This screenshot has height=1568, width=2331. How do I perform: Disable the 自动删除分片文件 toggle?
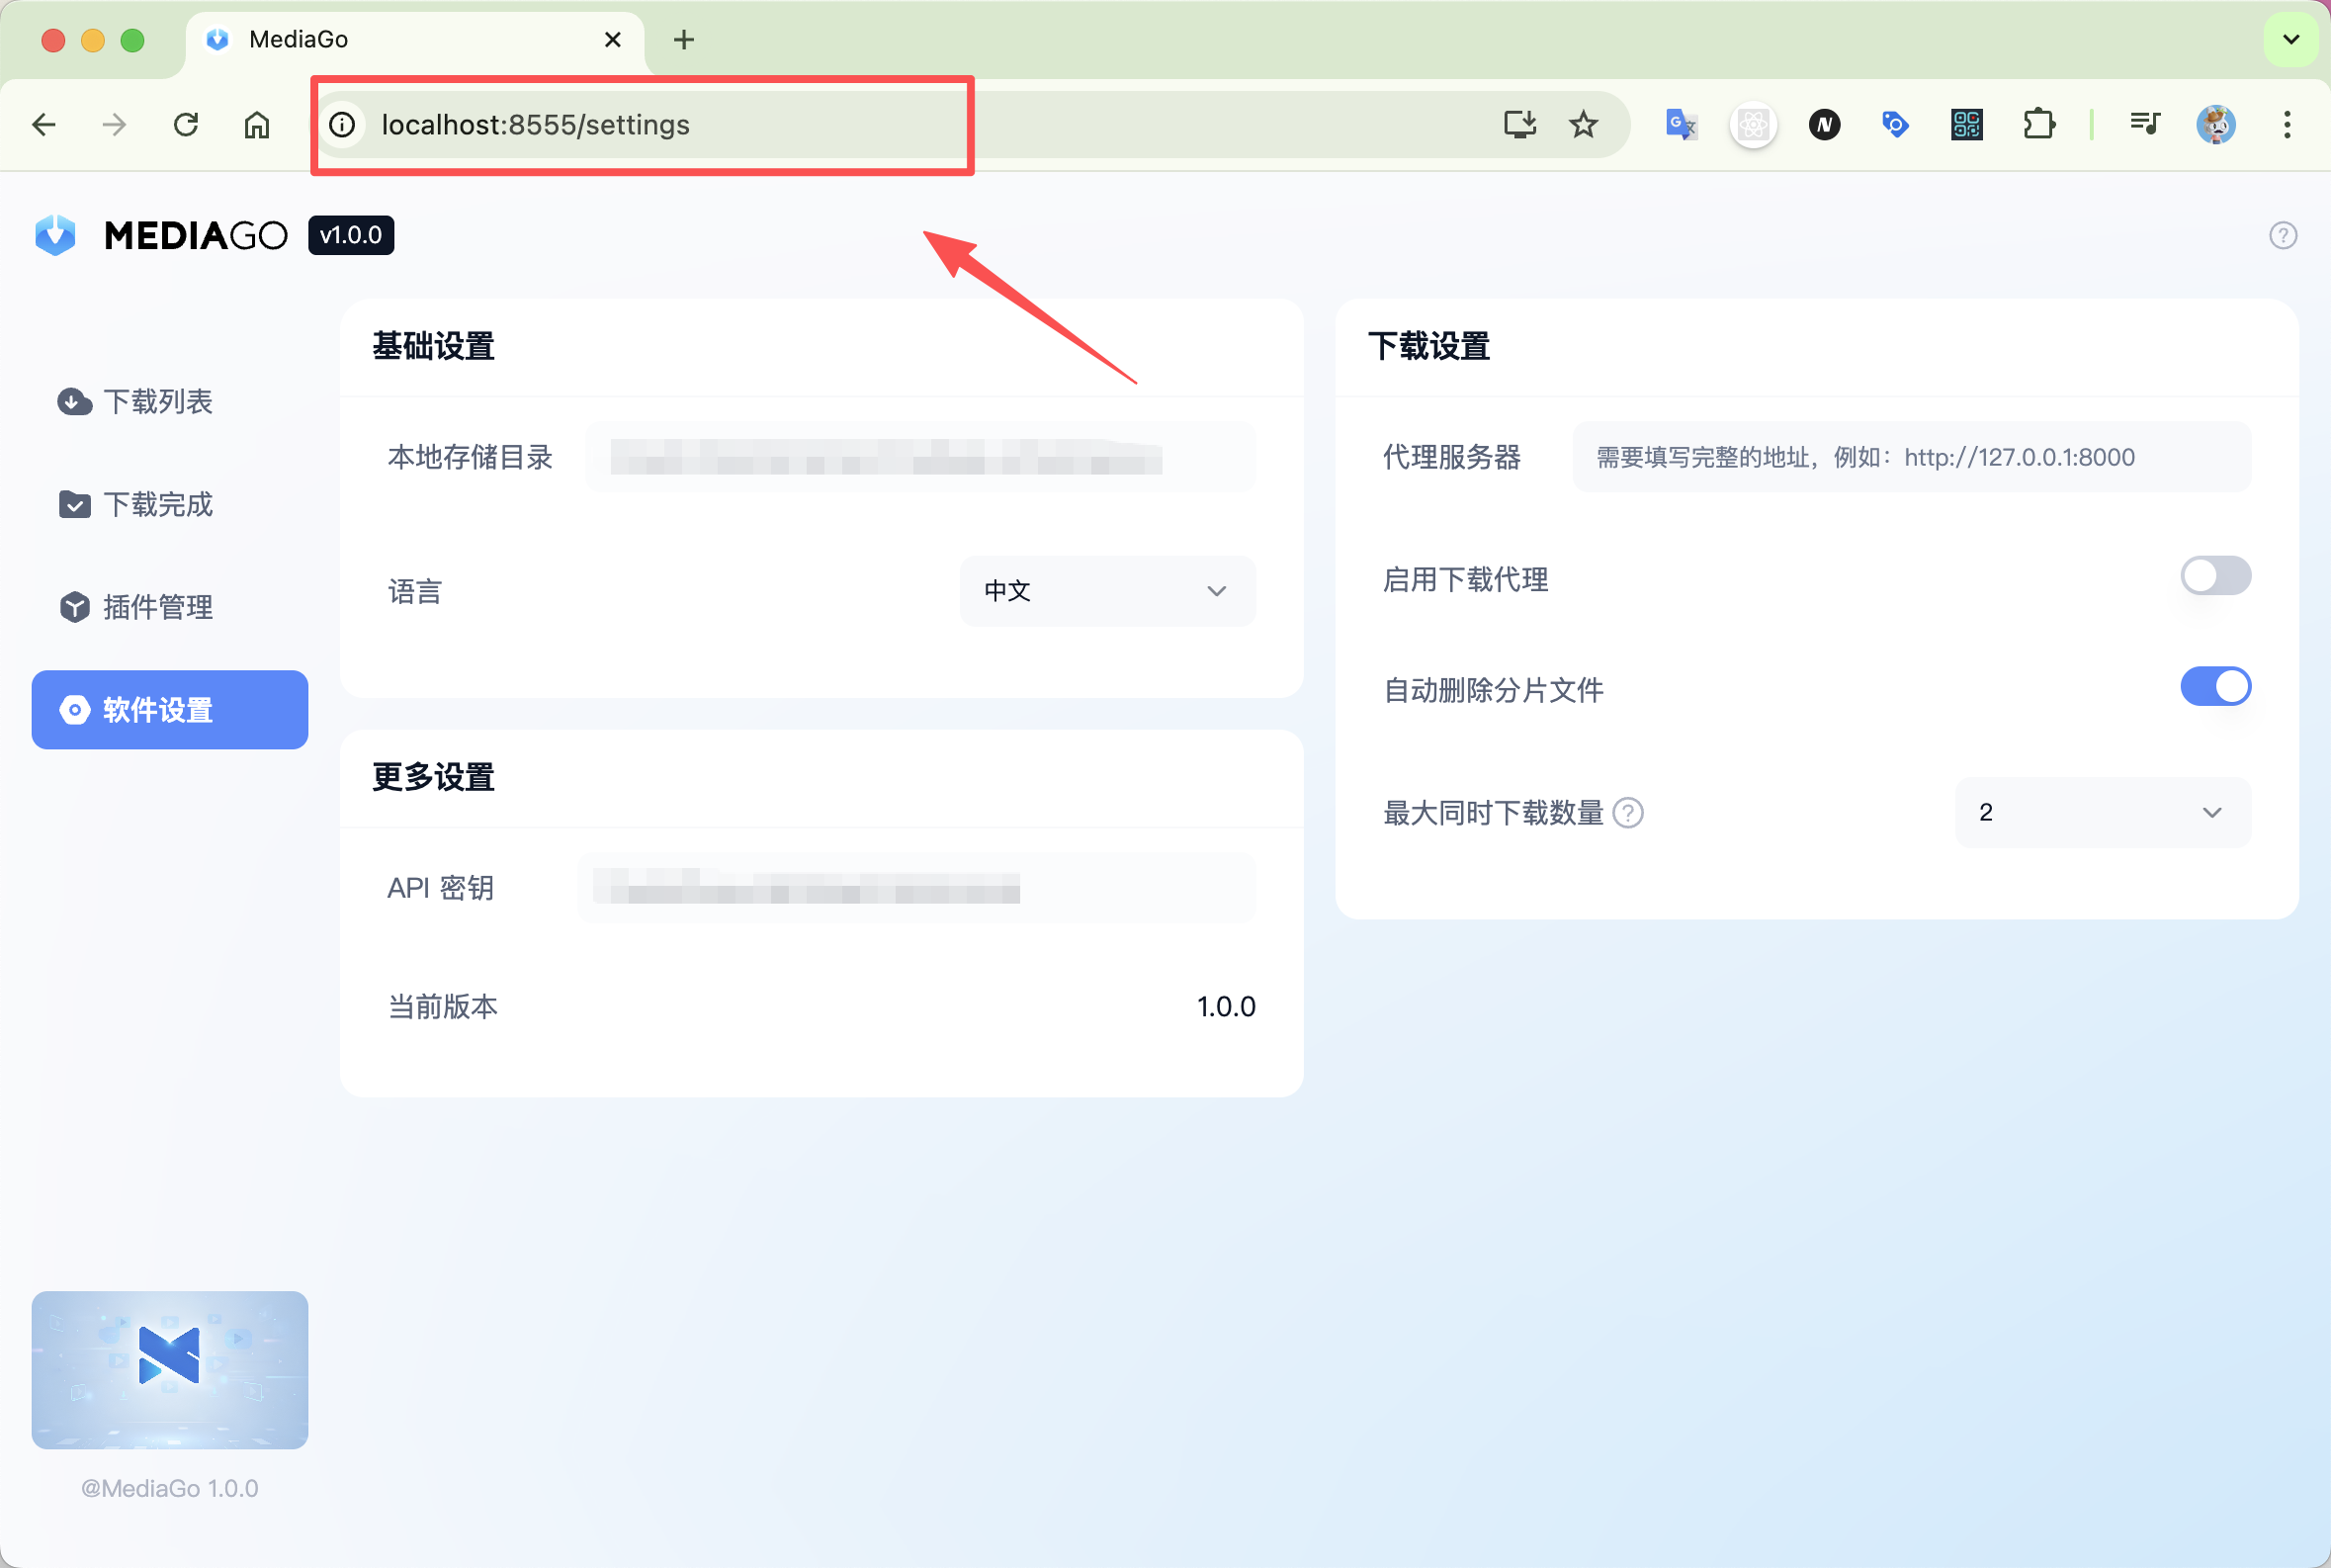click(x=2215, y=687)
